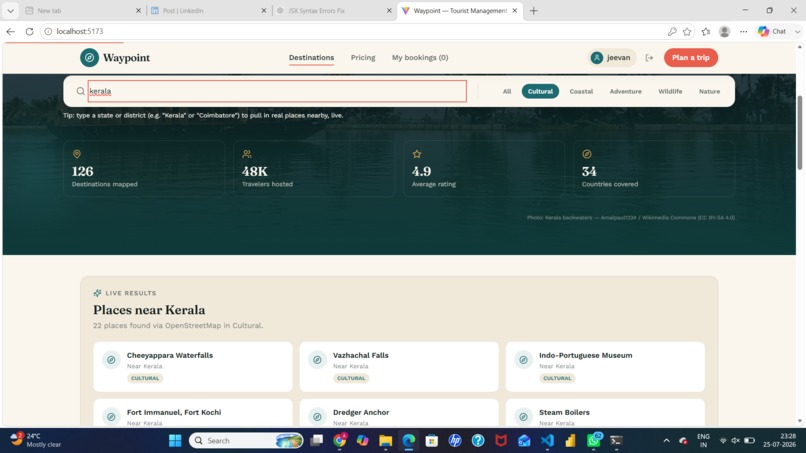Focus the kerala destination search field
This screenshot has height=453, width=806.
pyautogui.click(x=277, y=91)
